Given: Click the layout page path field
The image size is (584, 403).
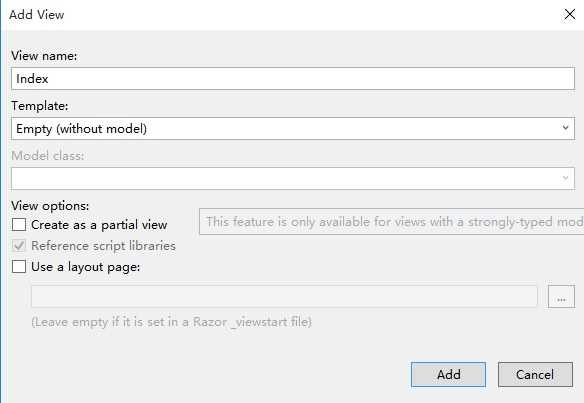Looking at the screenshot, I should 284,296.
